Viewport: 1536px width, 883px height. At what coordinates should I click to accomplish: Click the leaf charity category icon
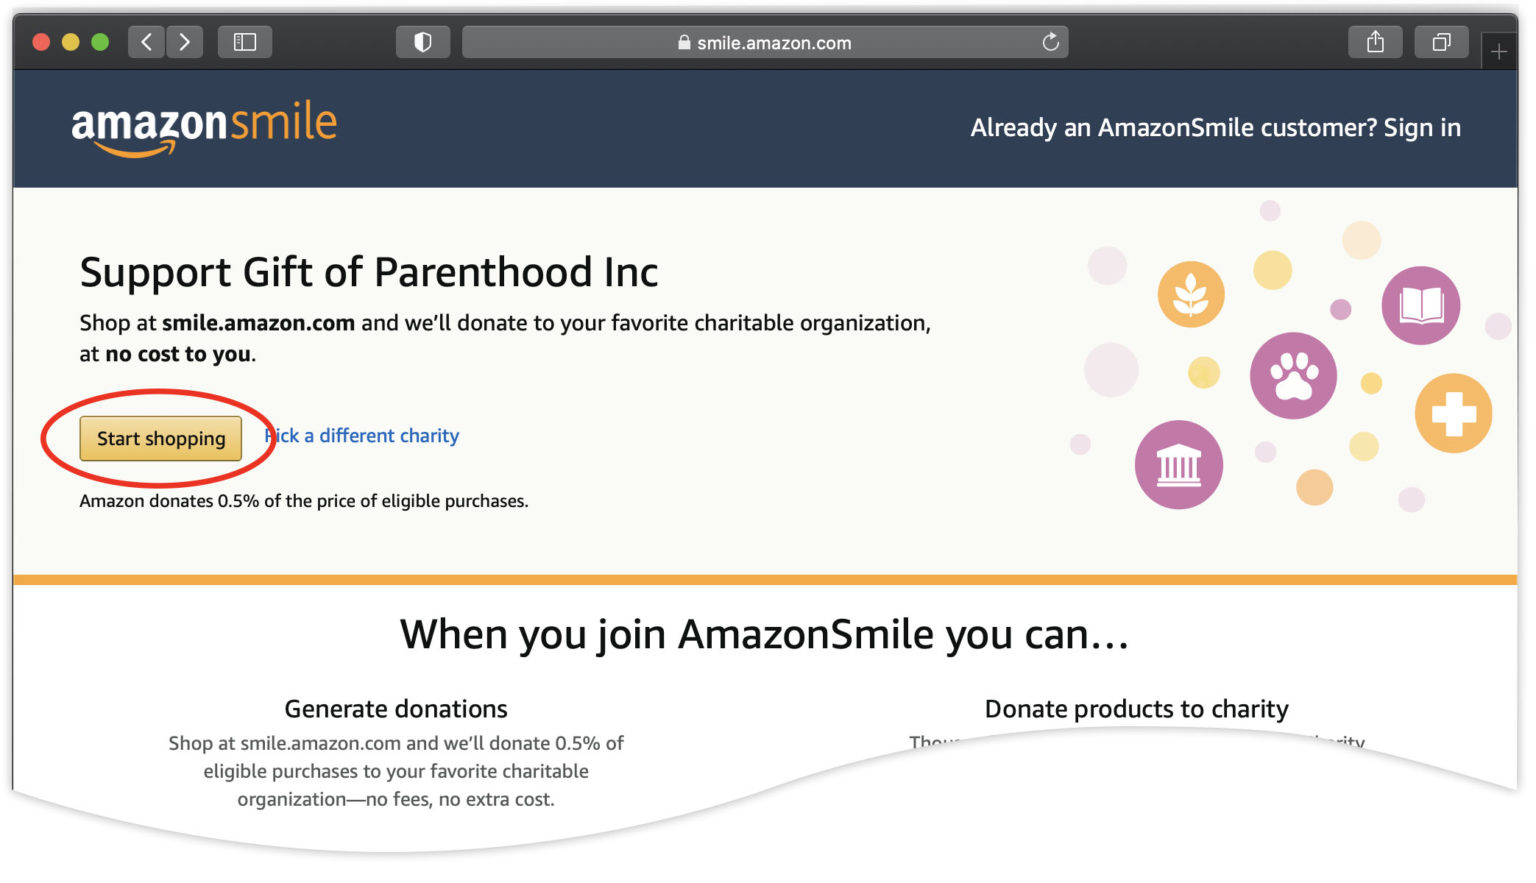[1191, 293]
